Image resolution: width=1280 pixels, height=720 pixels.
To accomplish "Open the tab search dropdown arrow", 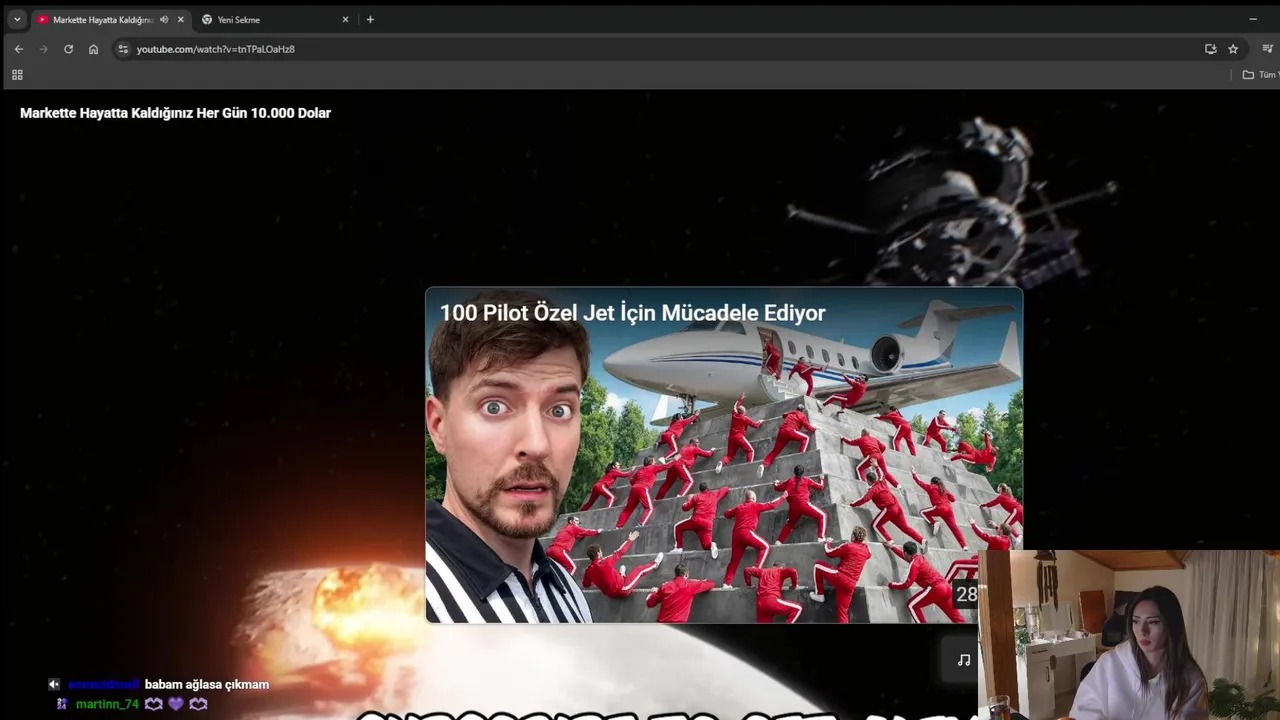I will pyautogui.click(x=17, y=19).
